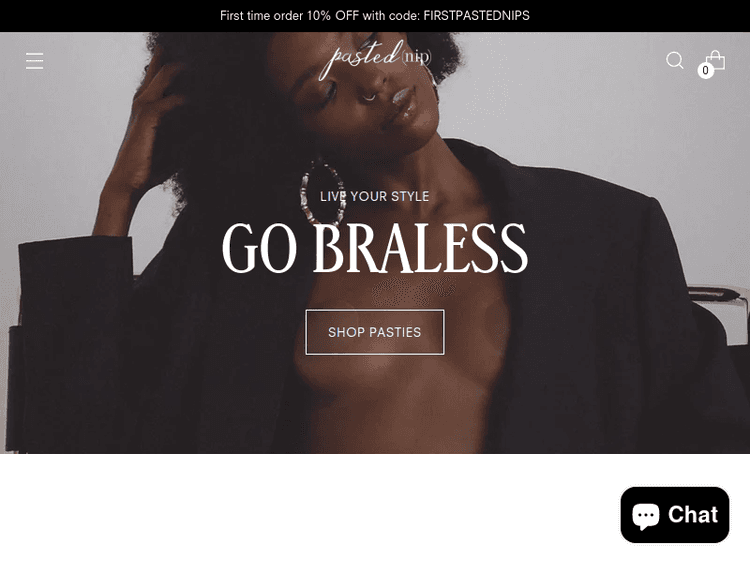Click the LIVE YOUR STYLE subtitle
This screenshot has width=750, height=563.
(x=375, y=197)
